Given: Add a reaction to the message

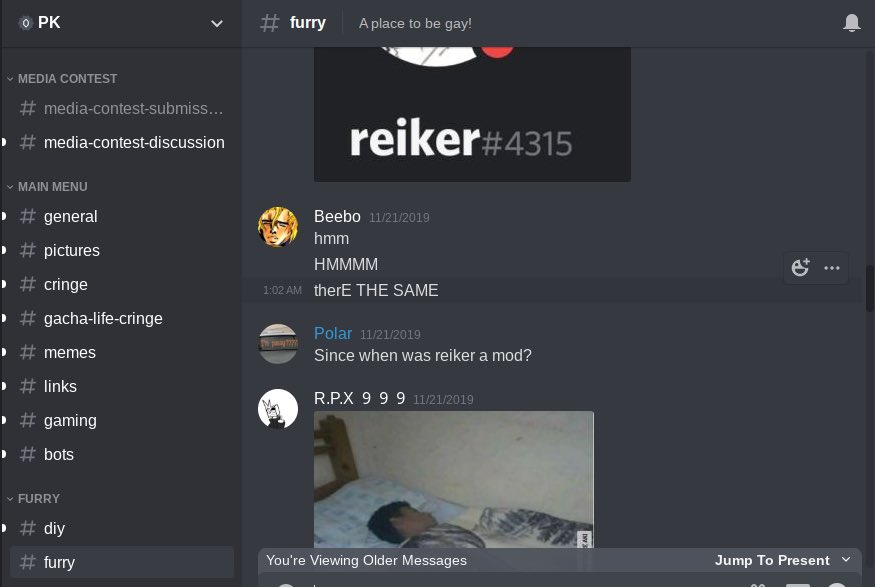Looking at the screenshot, I should click(x=800, y=268).
